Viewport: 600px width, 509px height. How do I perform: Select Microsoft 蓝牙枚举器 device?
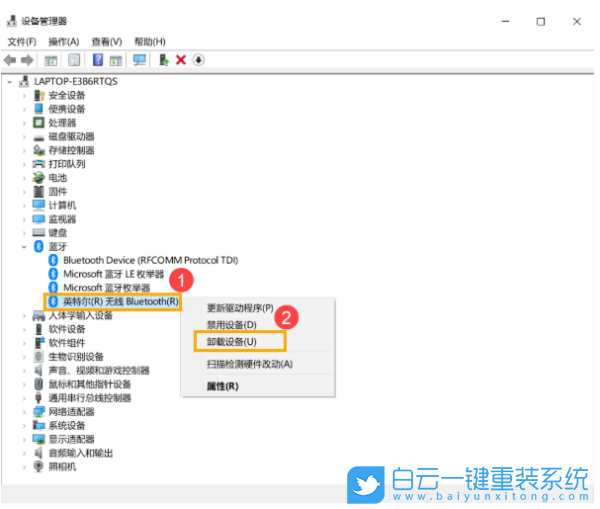pyautogui.click(x=107, y=288)
